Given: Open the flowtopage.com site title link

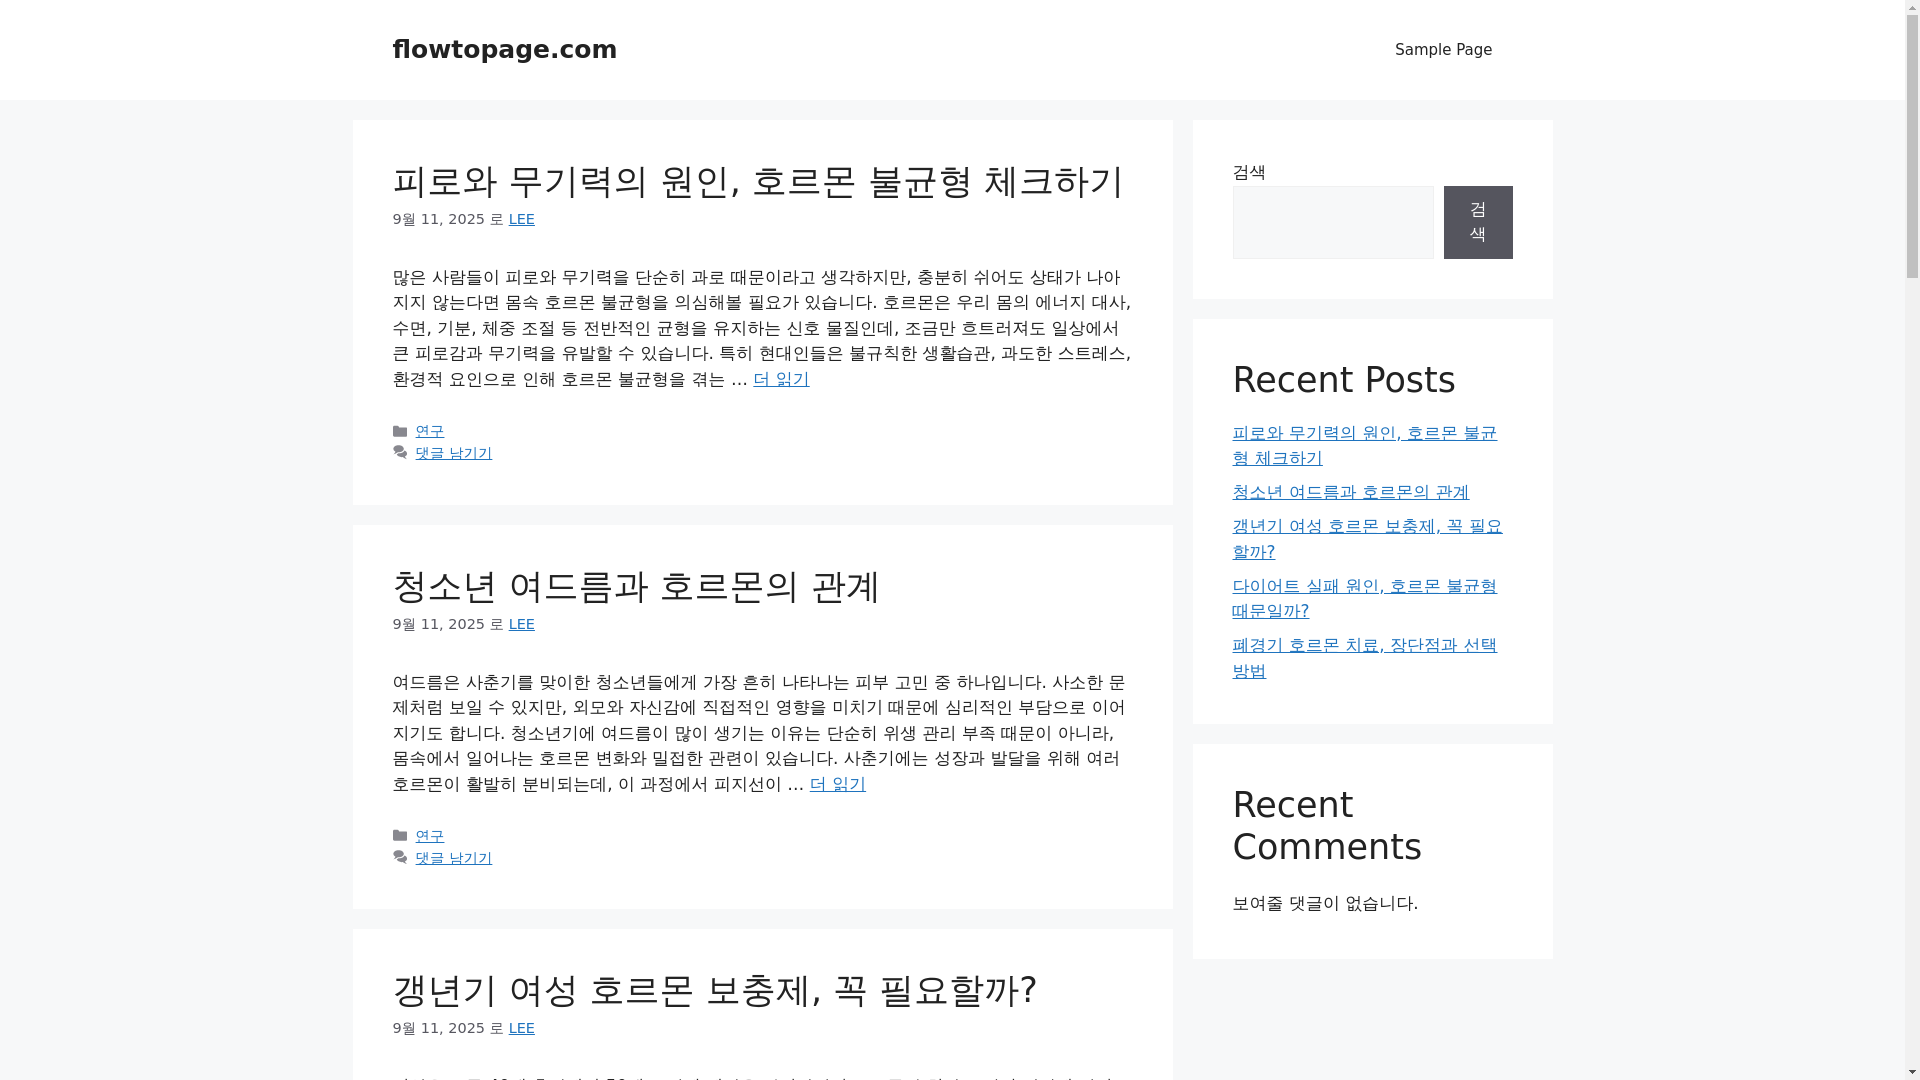Looking at the screenshot, I should tap(504, 49).
